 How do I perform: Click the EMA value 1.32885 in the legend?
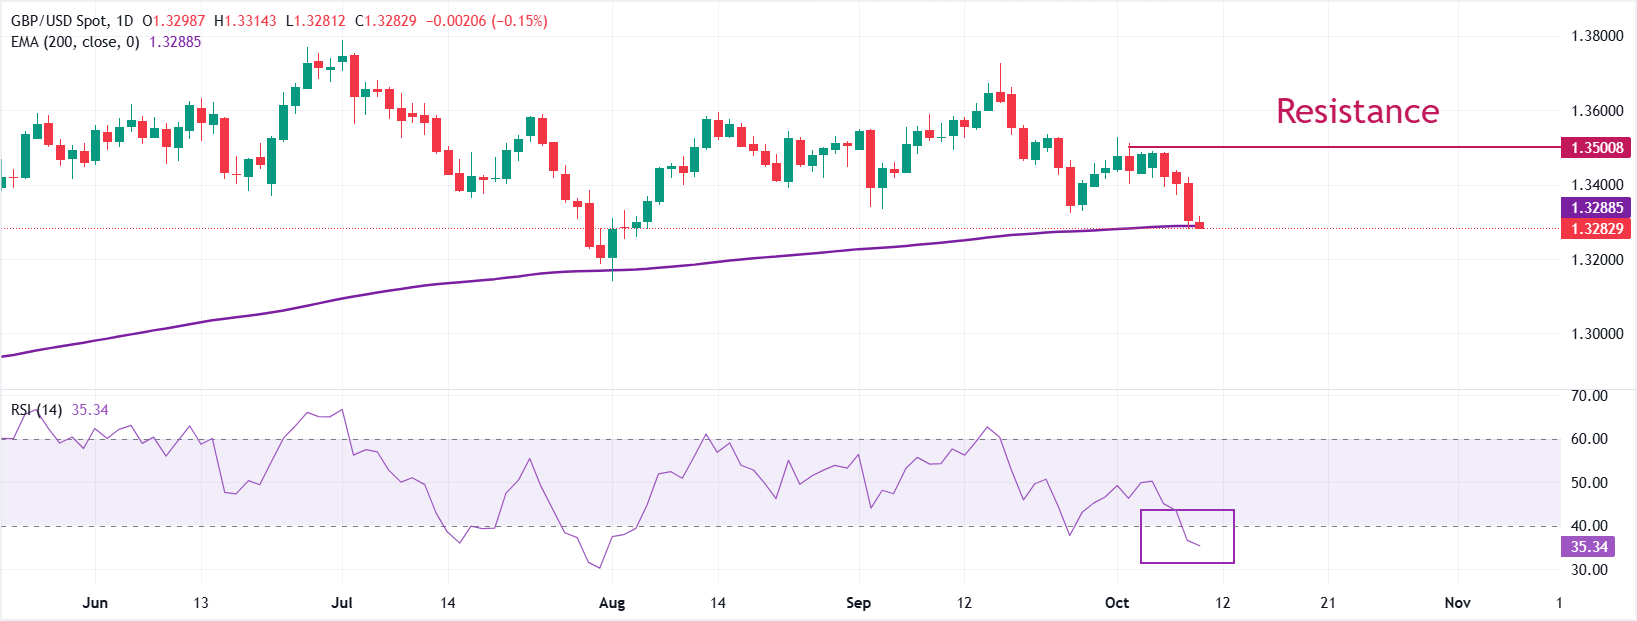point(175,42)
